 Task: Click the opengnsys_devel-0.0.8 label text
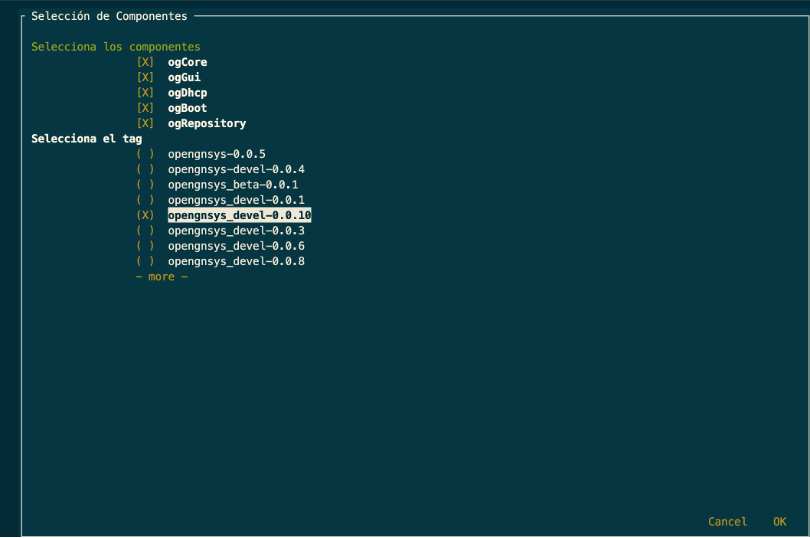coord(236,262)
